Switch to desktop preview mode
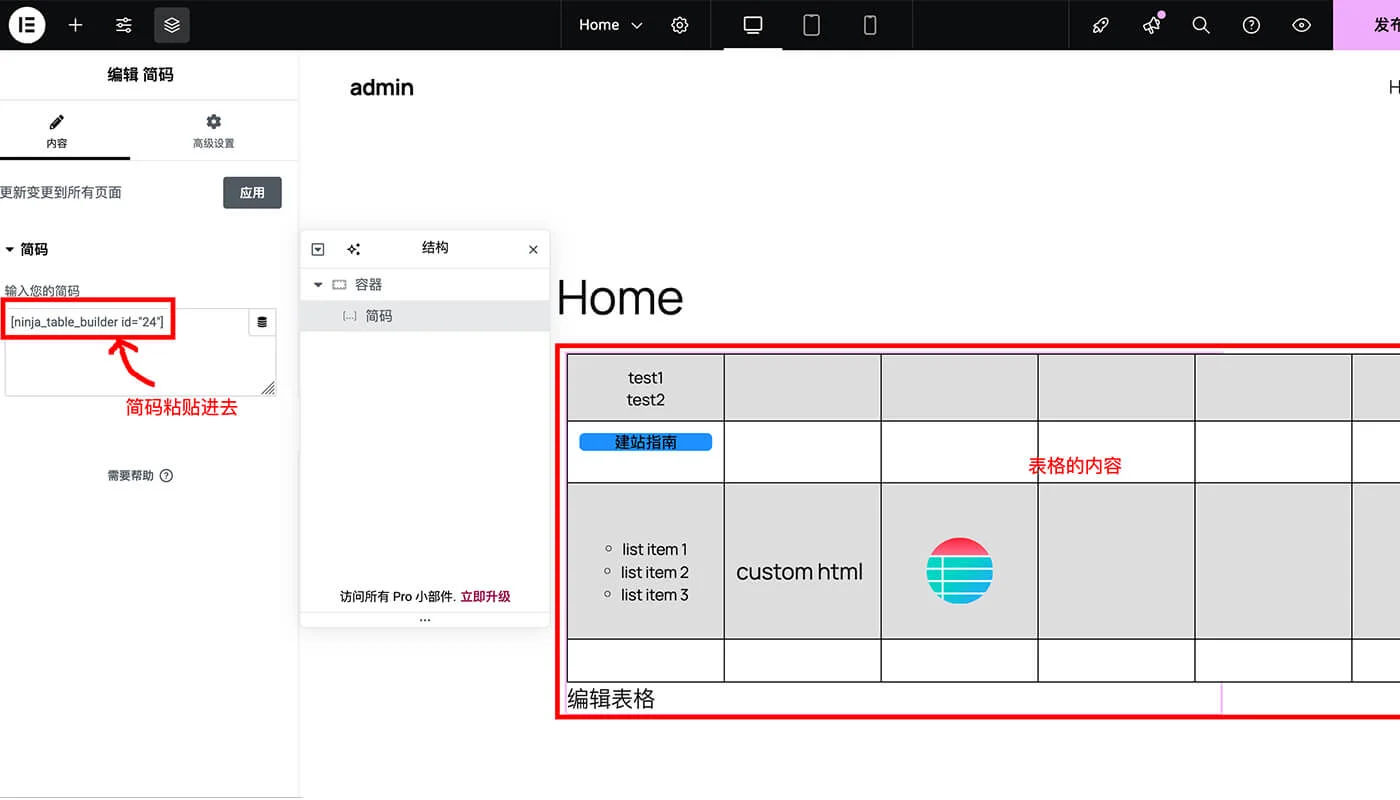This screenshot has height=800, width=1400. (753, 25)
